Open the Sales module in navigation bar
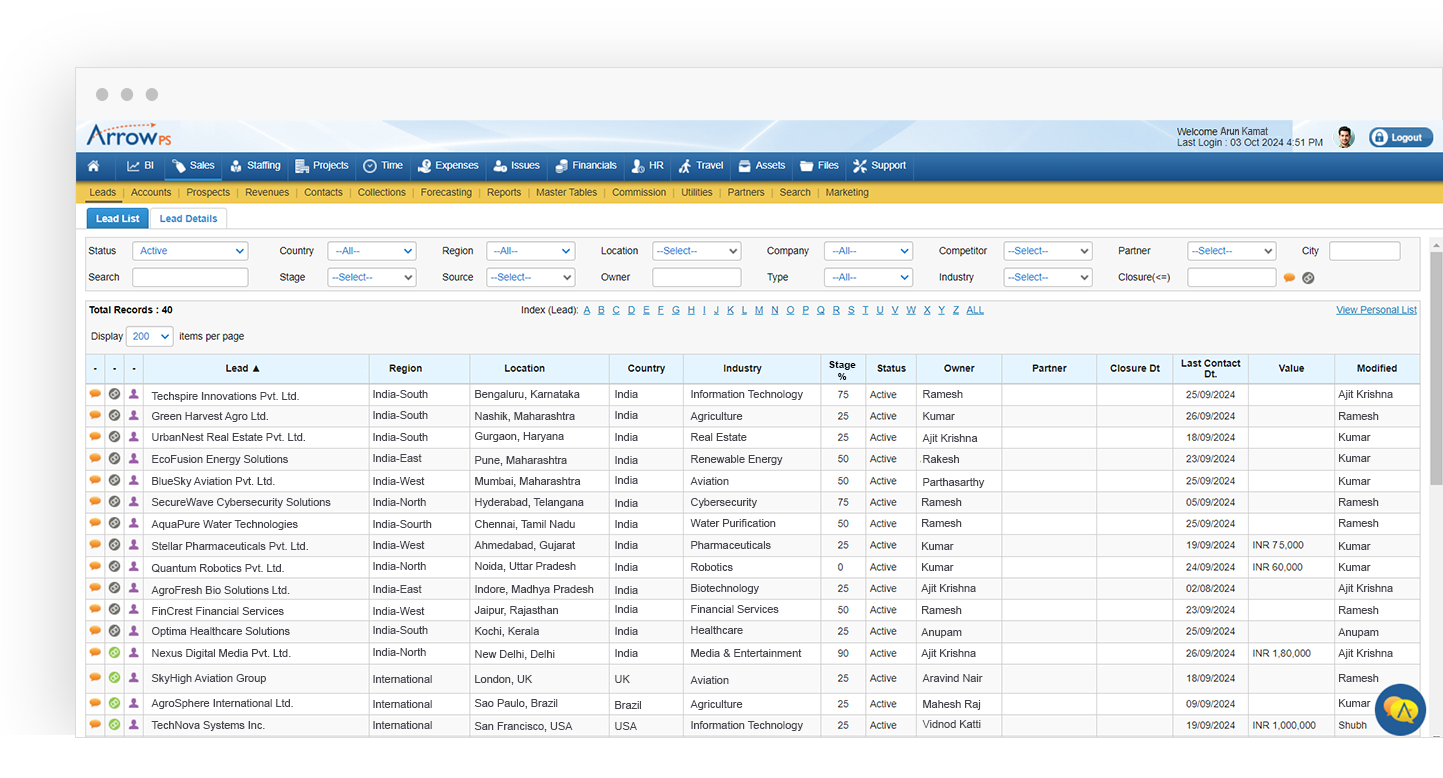This screenshot has height=778, width=1443. point(194,166)
